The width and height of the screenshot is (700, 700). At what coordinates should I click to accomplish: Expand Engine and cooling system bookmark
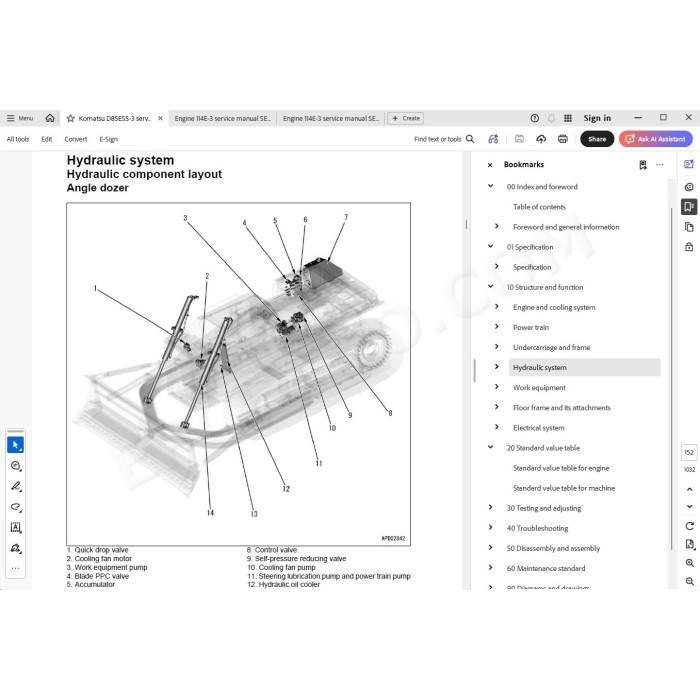pos(496,307)
